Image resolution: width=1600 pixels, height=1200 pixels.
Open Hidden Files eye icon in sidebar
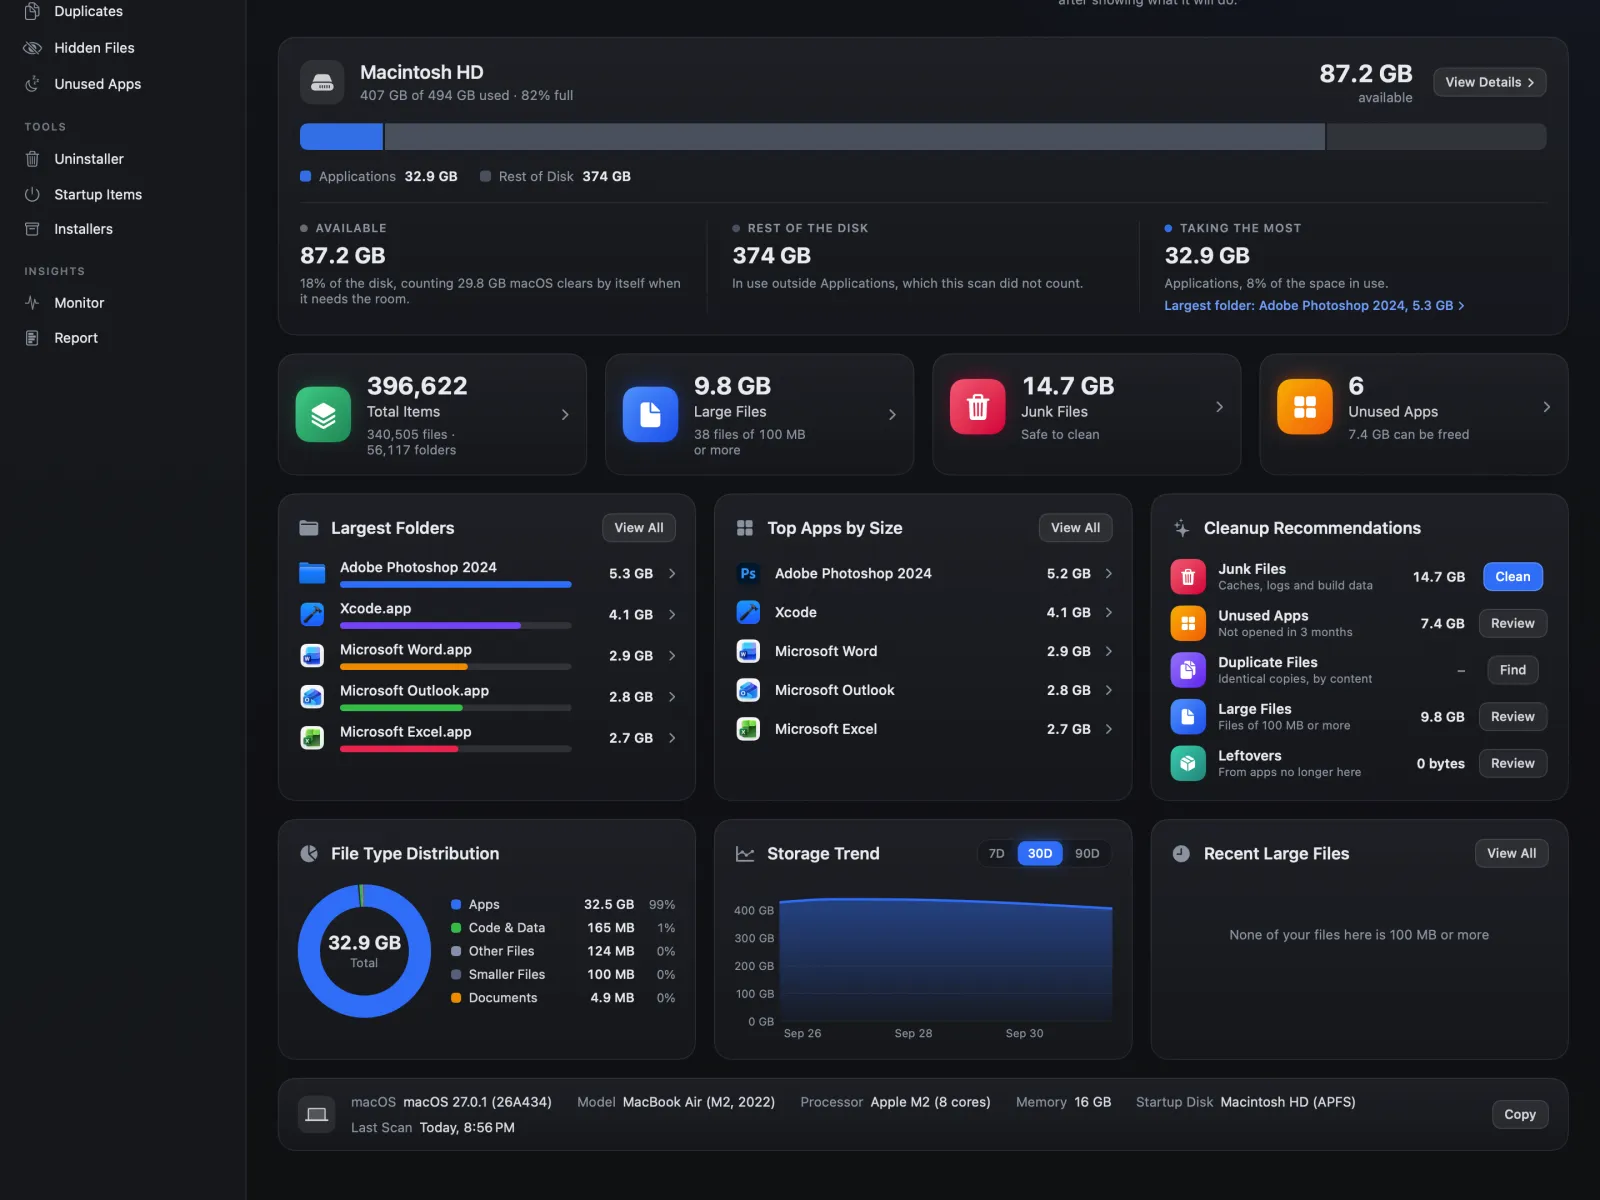click(32, 48)
